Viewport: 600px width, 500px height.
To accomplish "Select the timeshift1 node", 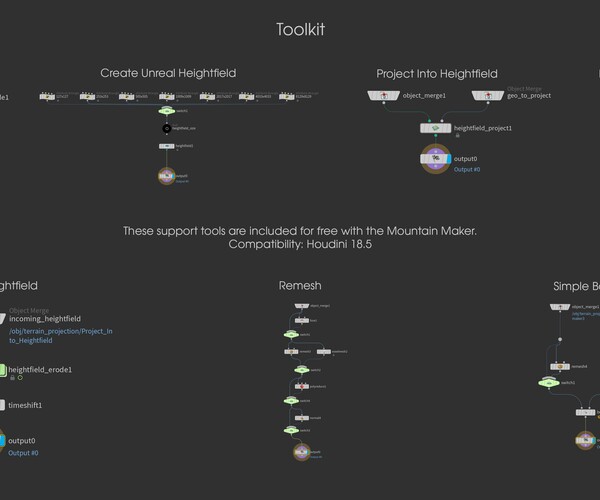I will point(3,405).
